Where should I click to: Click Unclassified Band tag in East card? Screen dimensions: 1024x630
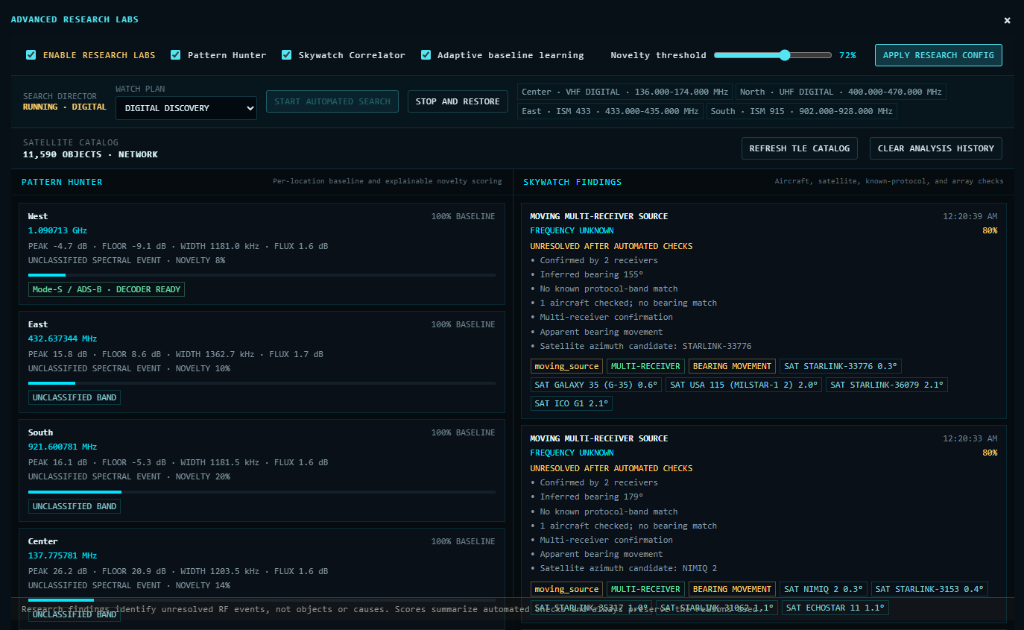coord(74,398)
